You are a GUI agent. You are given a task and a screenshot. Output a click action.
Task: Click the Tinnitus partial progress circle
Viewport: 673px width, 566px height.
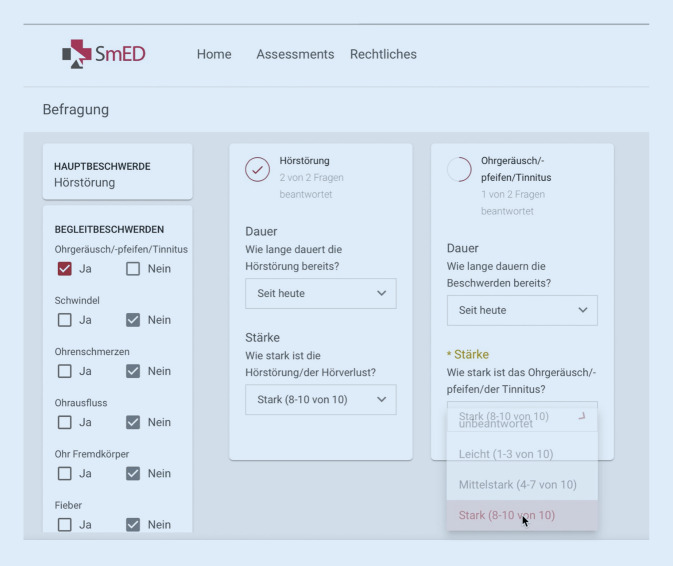pyautogui.click(x=459, y=169)
